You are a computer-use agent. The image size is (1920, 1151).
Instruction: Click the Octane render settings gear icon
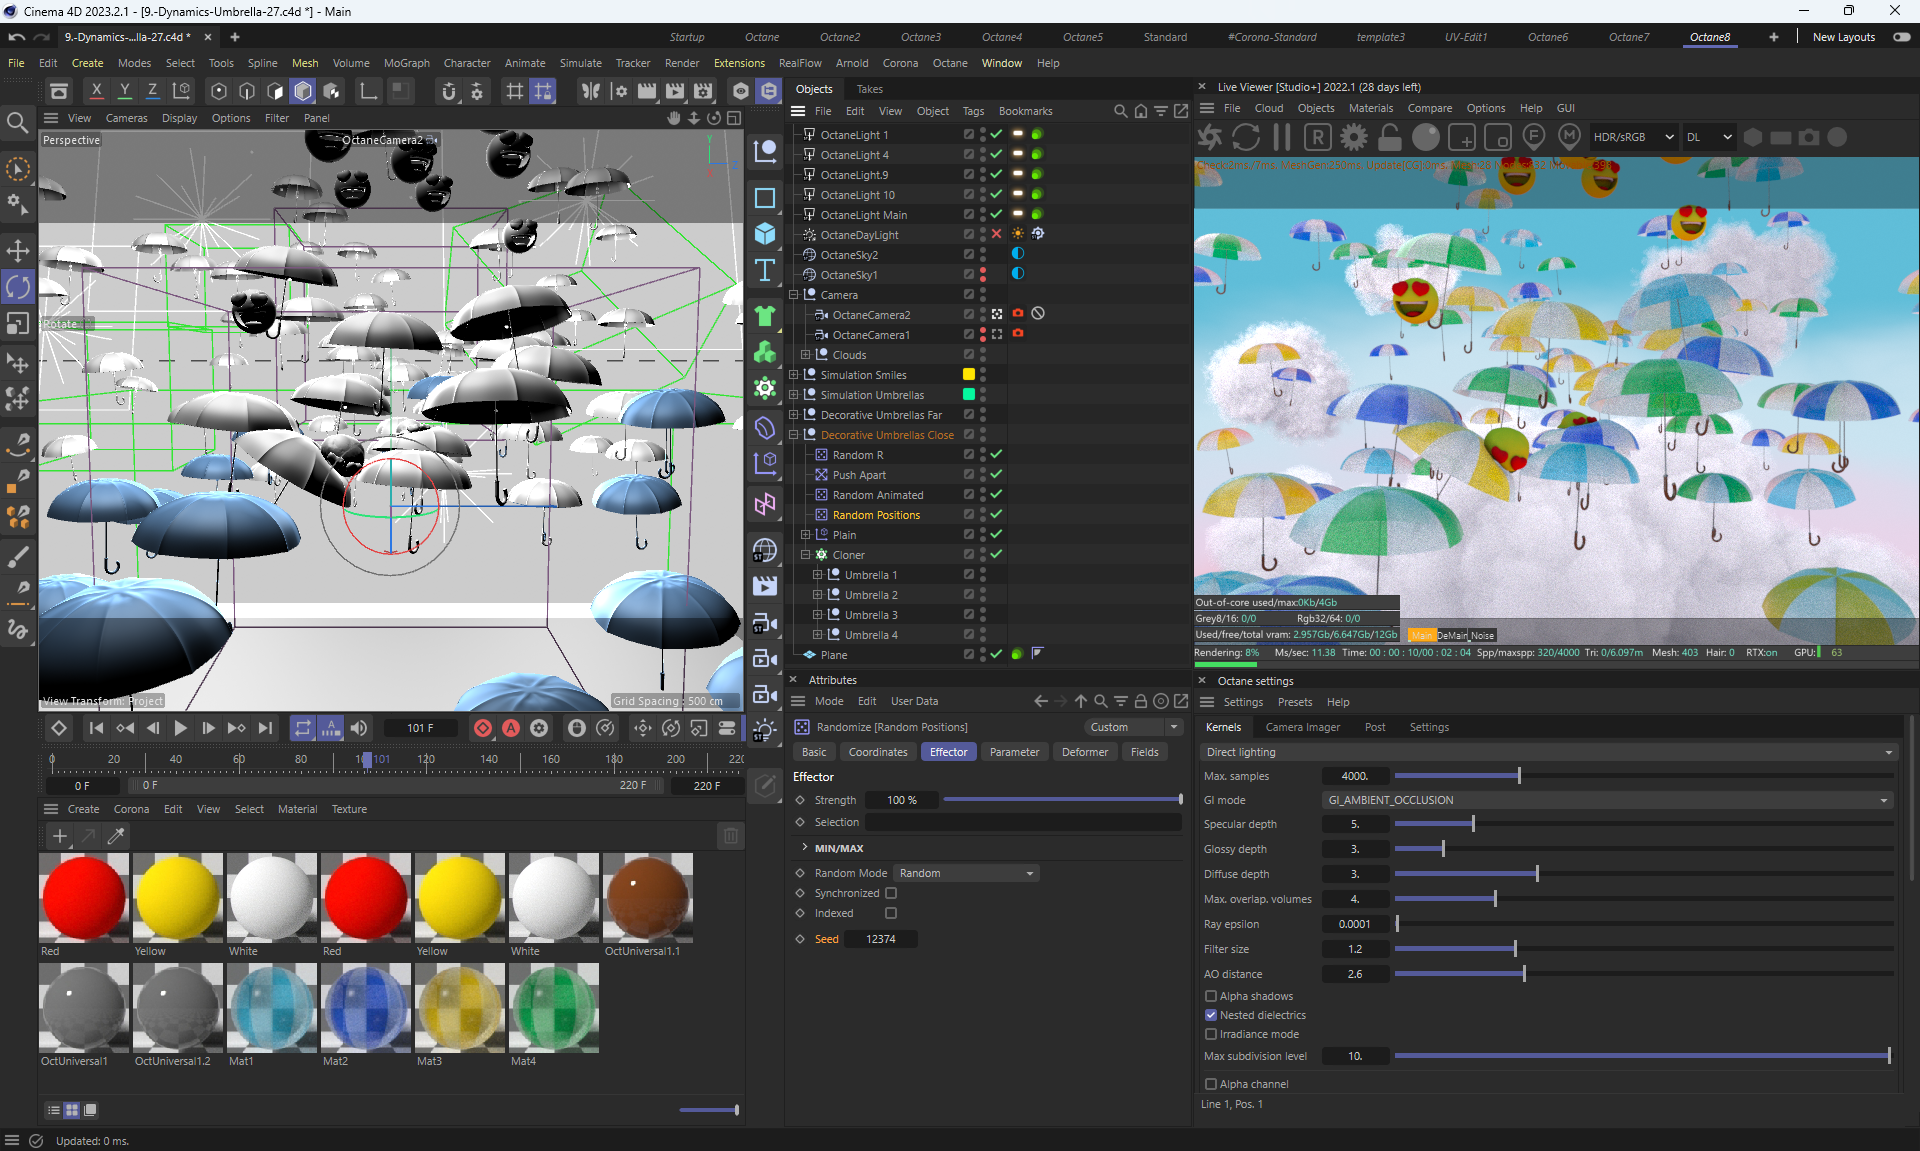(1354, 137)
